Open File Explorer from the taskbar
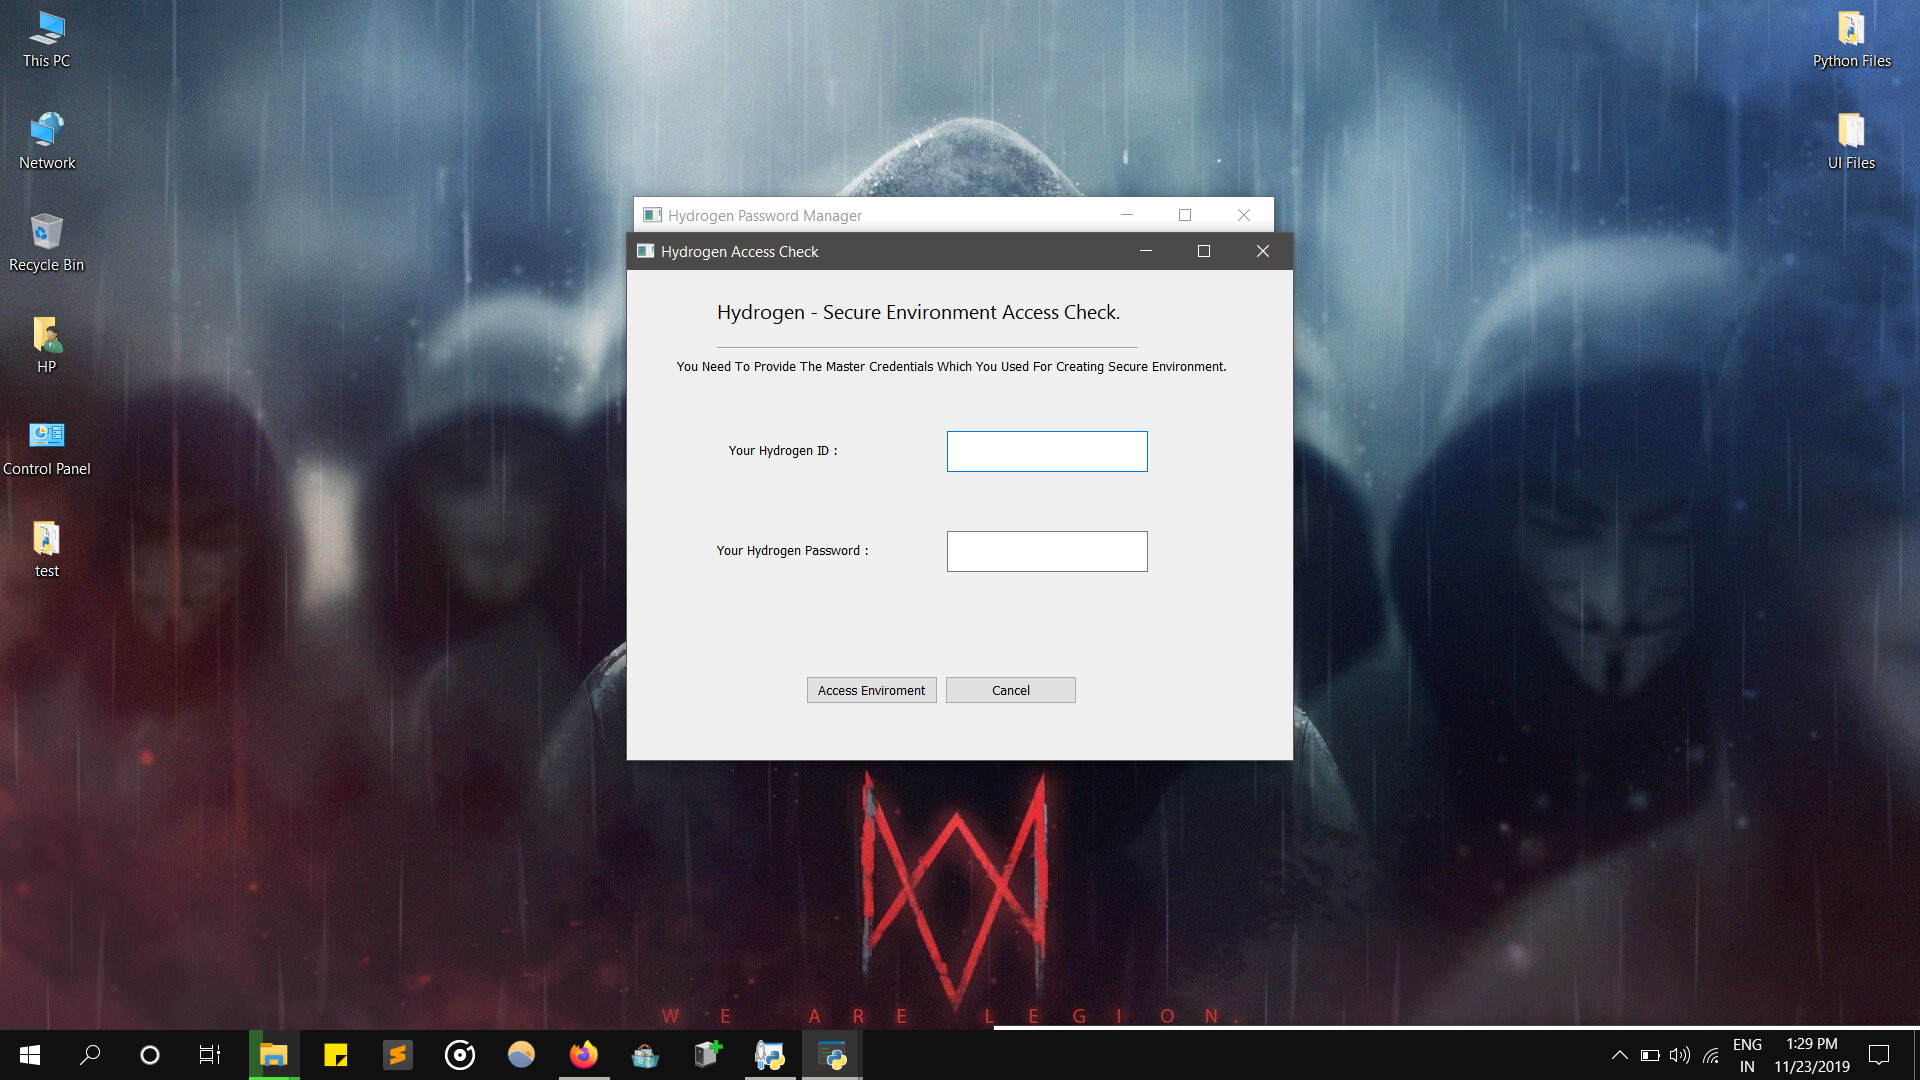The width and height of the screenshot is (1920, 1080). coord(273,1055)
